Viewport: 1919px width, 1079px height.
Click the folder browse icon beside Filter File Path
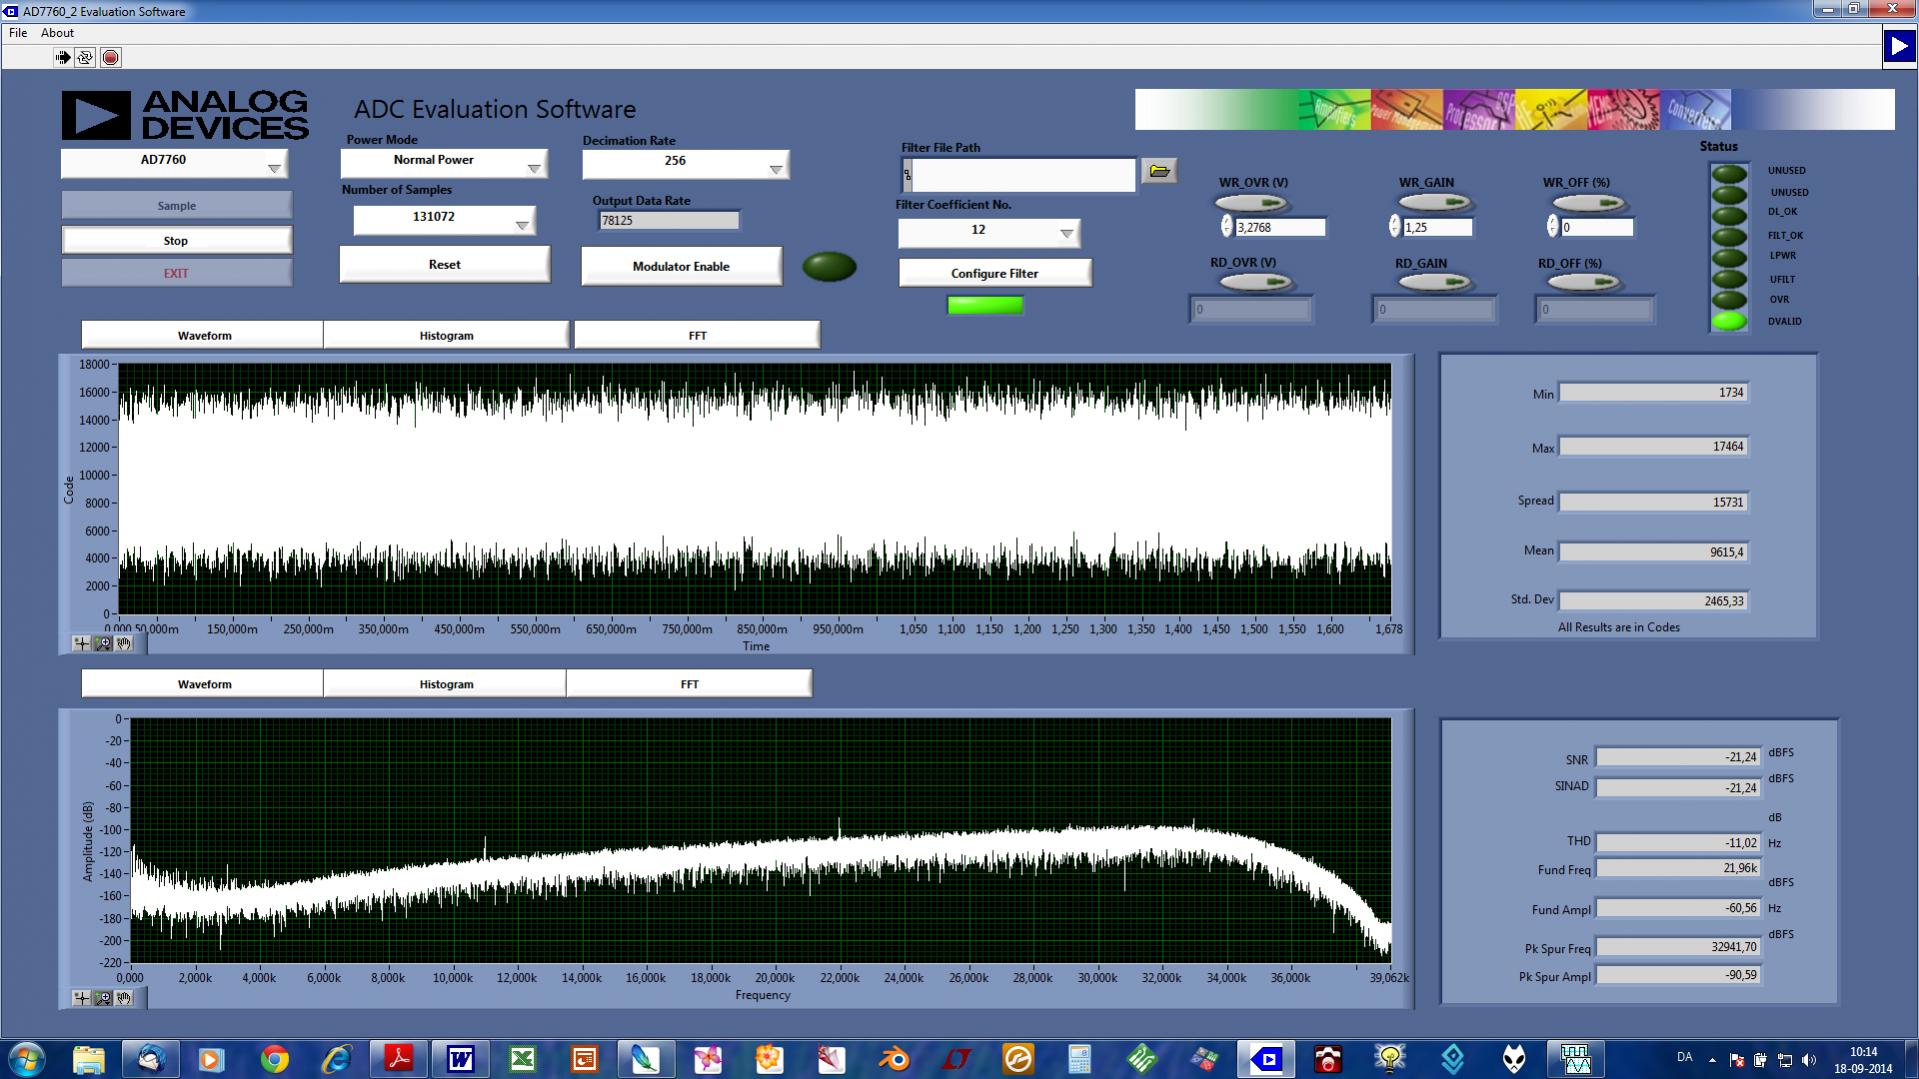pyautogui.click(x=1159, y=171)
